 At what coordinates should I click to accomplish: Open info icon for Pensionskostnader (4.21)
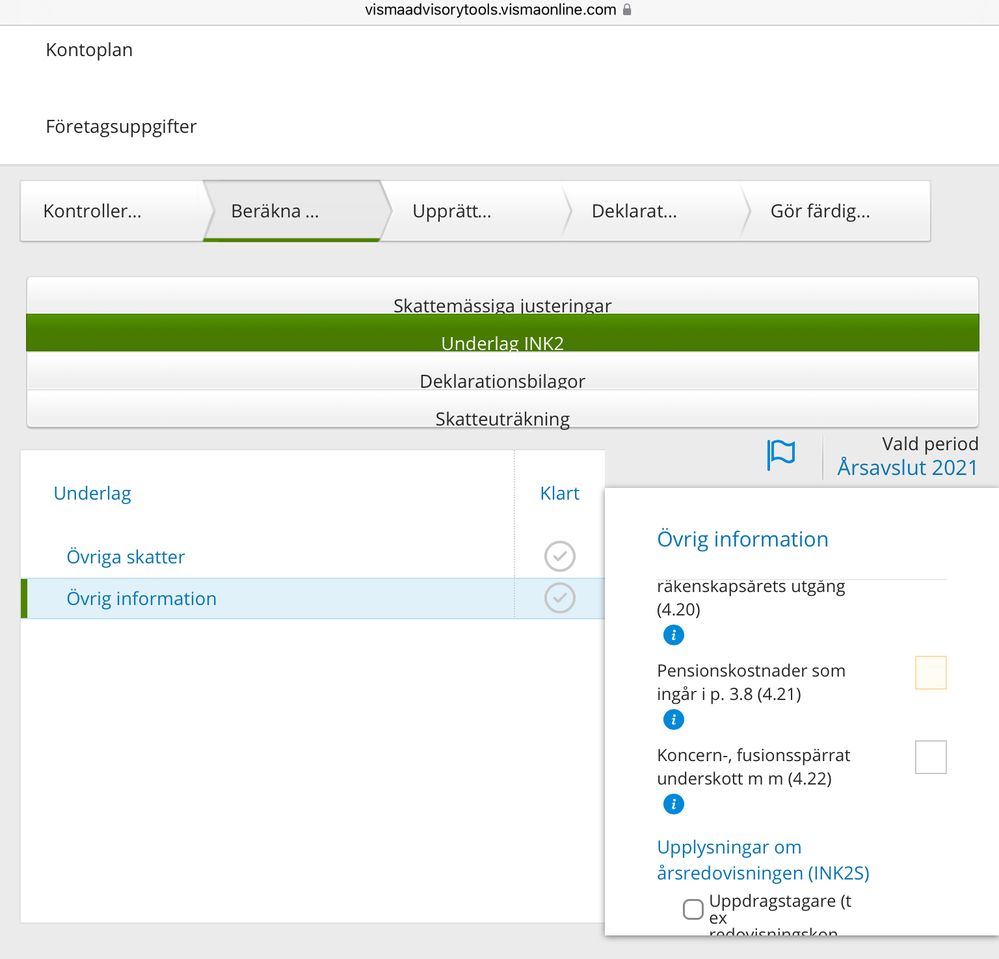(674, 719)
